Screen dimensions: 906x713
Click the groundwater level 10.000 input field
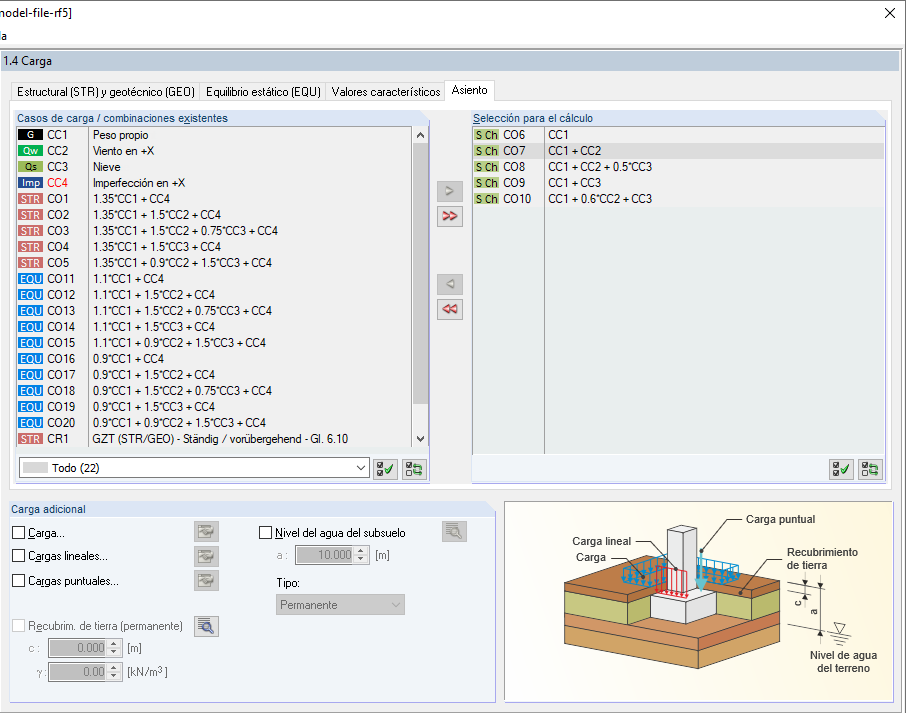(325, 555)
